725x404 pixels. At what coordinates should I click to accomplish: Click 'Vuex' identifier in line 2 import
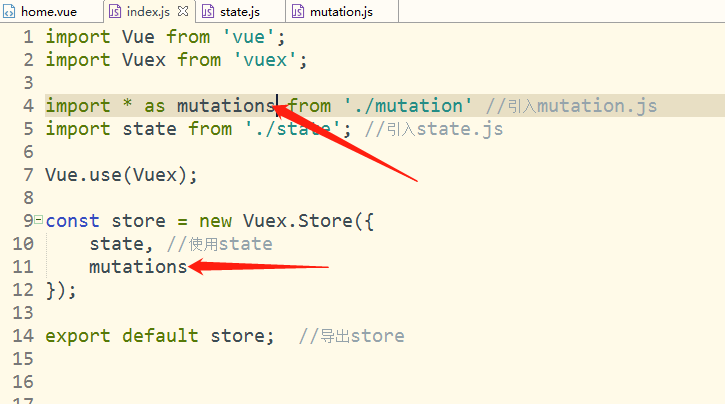pos(144,60)
